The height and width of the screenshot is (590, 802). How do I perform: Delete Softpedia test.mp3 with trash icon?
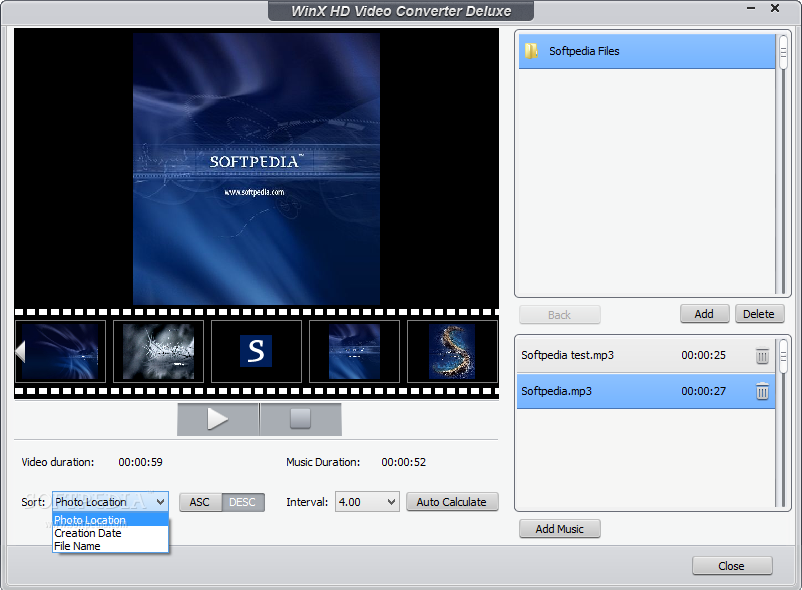click(x=762, y=355)
